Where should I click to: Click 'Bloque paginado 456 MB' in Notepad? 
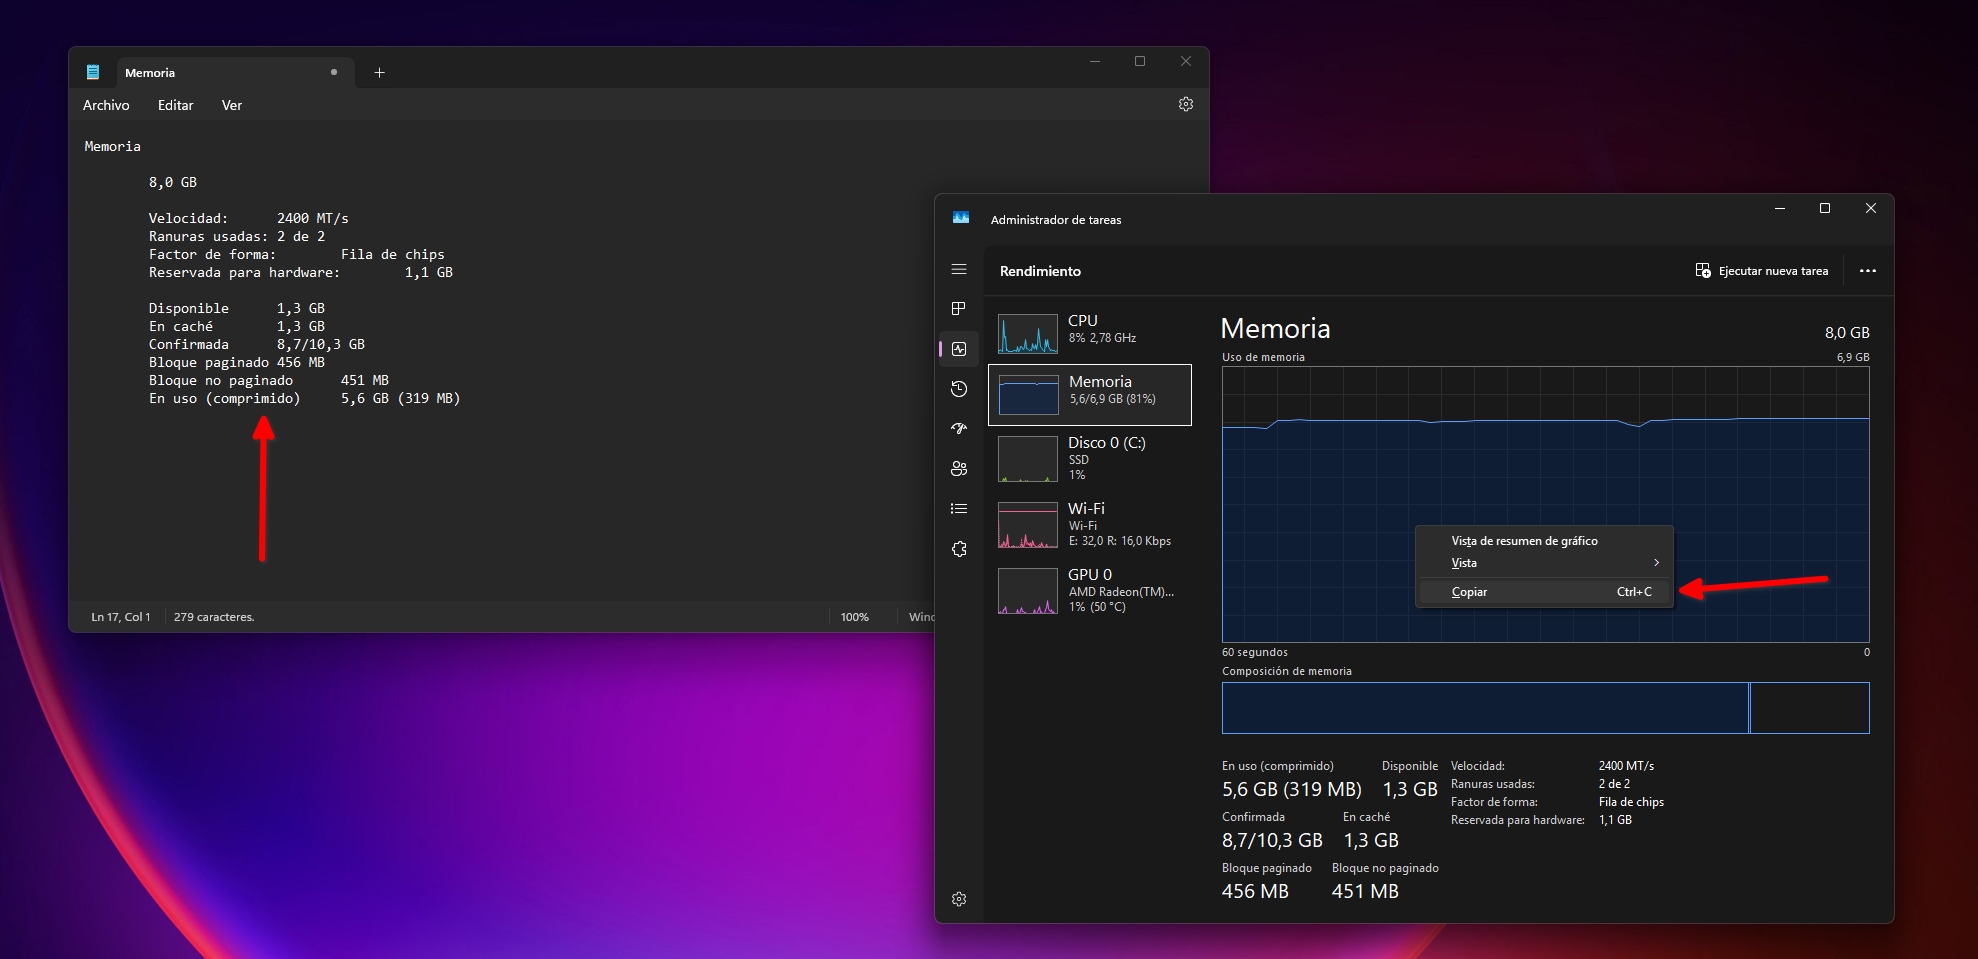tap(237, 362)
